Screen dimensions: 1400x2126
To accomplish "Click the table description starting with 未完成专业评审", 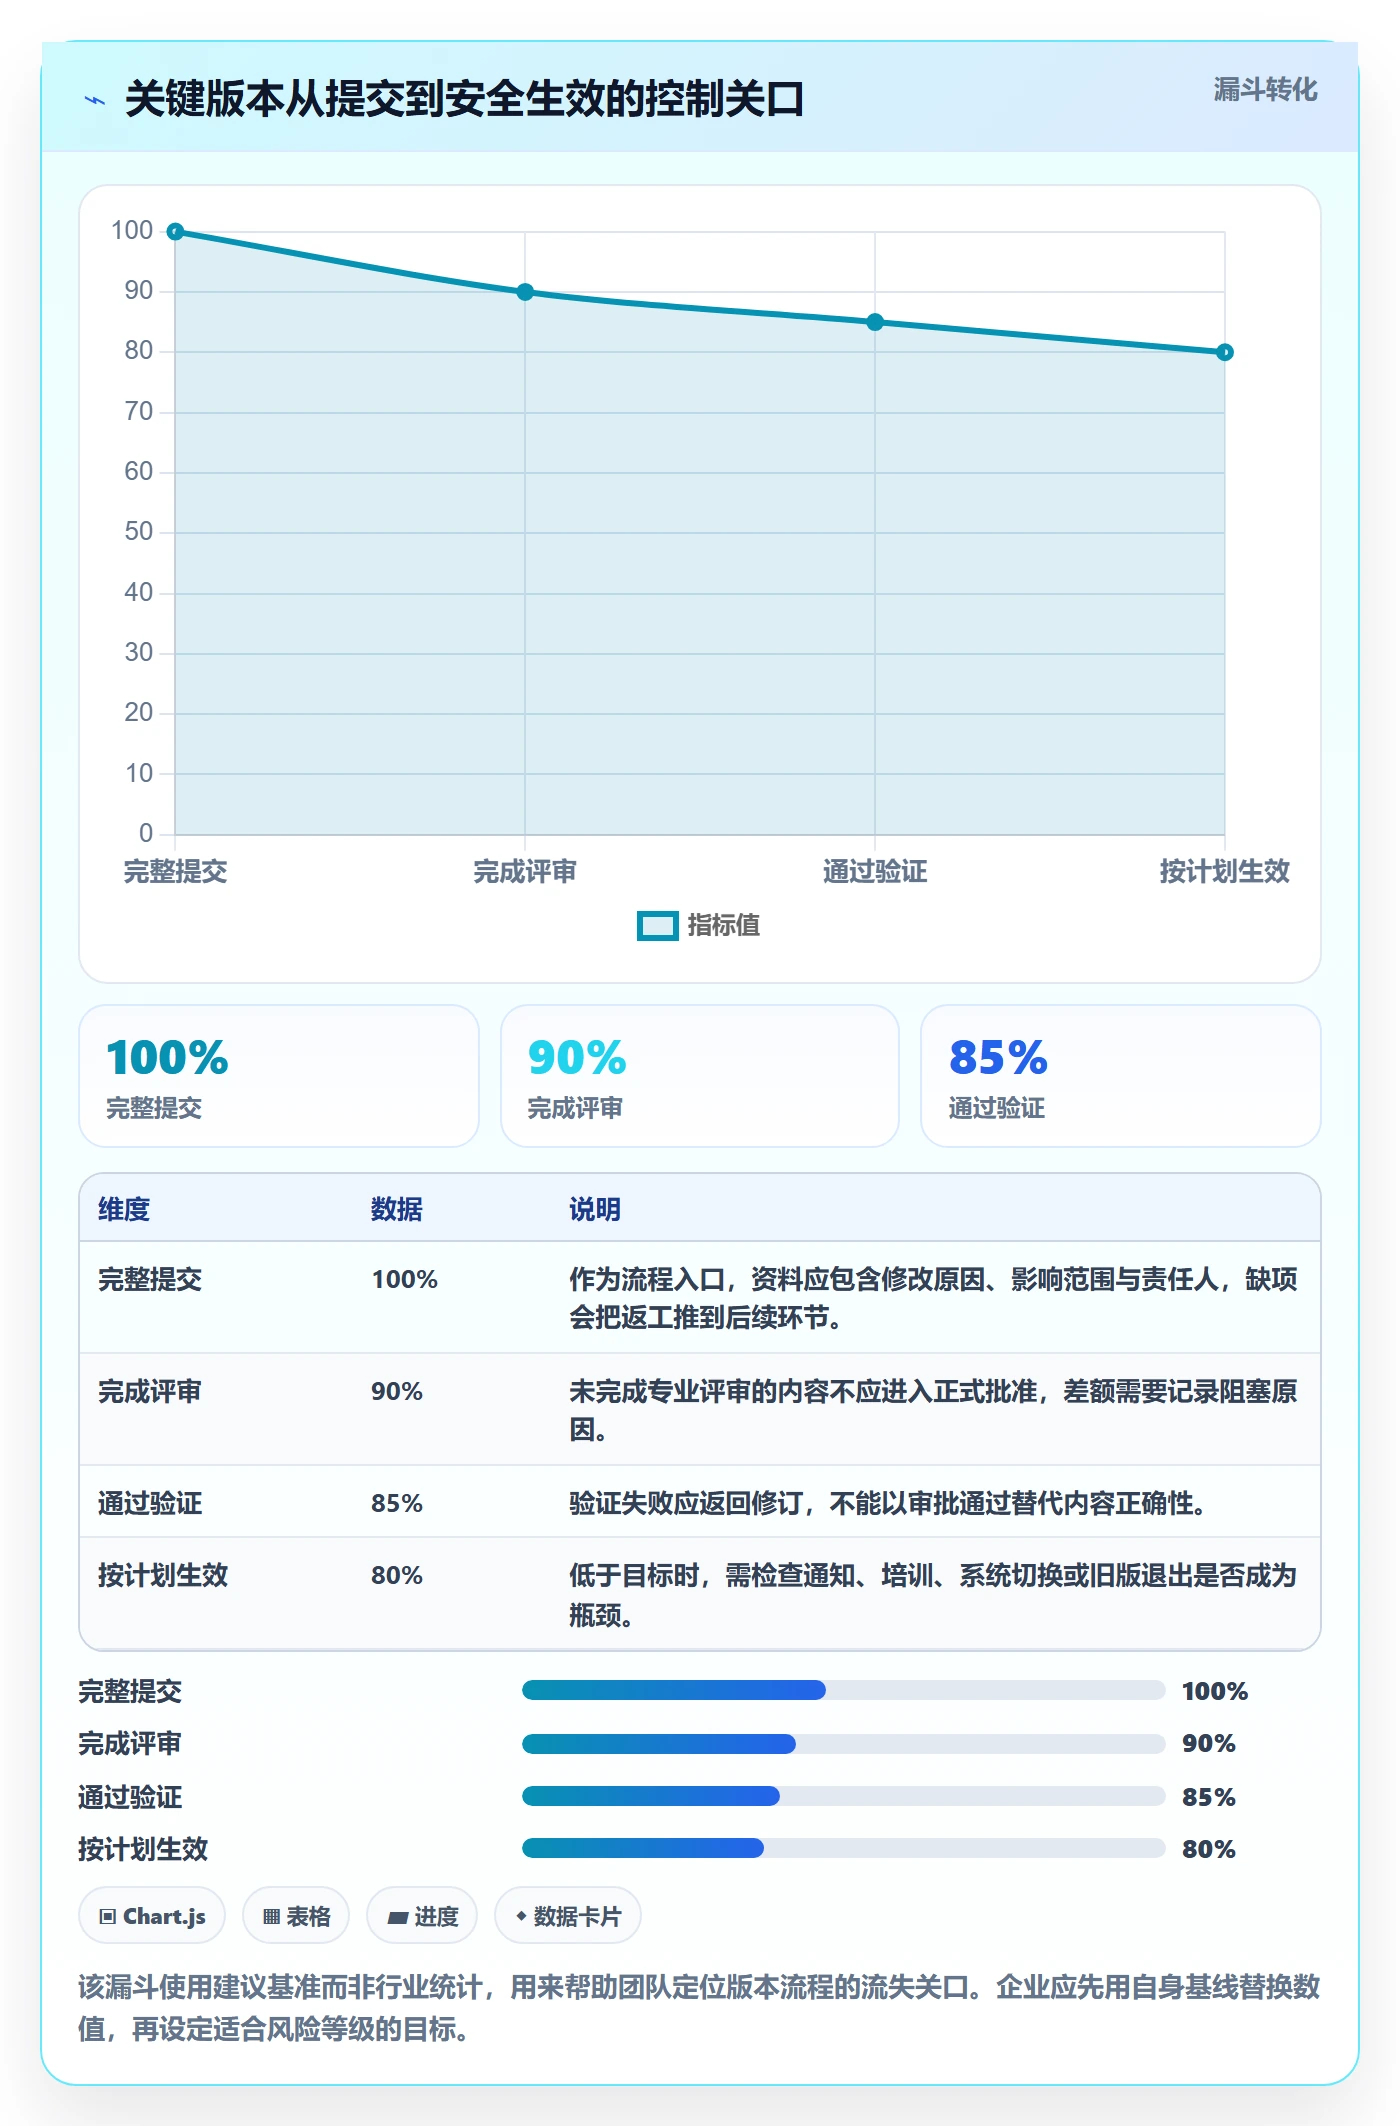I will (x=933, y=1410).
